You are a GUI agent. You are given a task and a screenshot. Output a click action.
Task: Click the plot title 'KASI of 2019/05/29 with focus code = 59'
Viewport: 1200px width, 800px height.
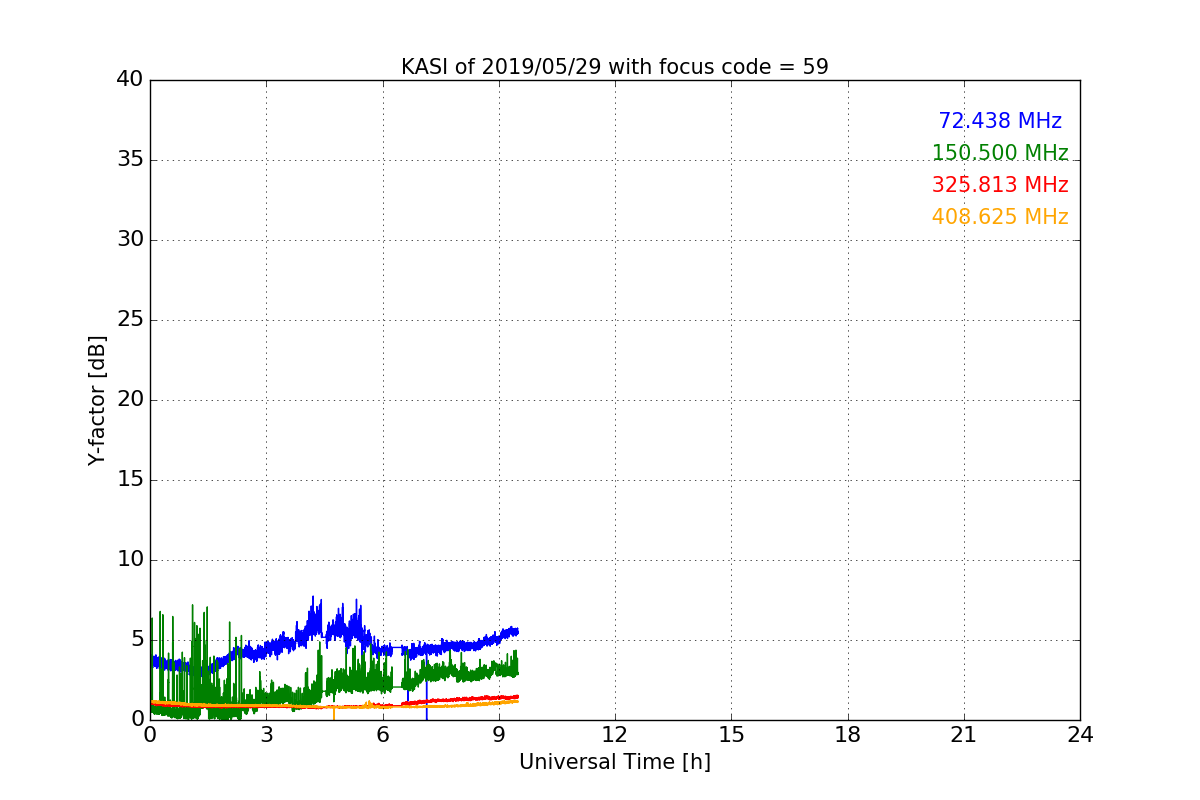(615, 67)
